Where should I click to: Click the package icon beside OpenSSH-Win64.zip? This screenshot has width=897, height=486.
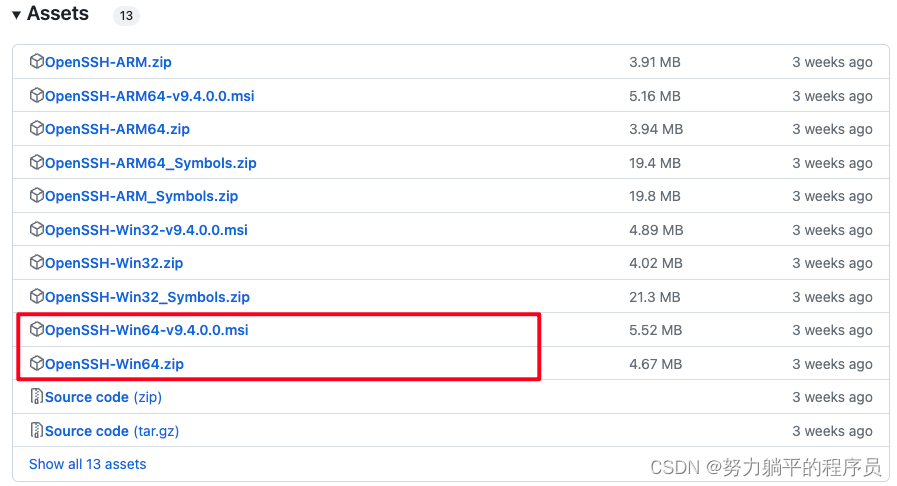tap(37, 363)
